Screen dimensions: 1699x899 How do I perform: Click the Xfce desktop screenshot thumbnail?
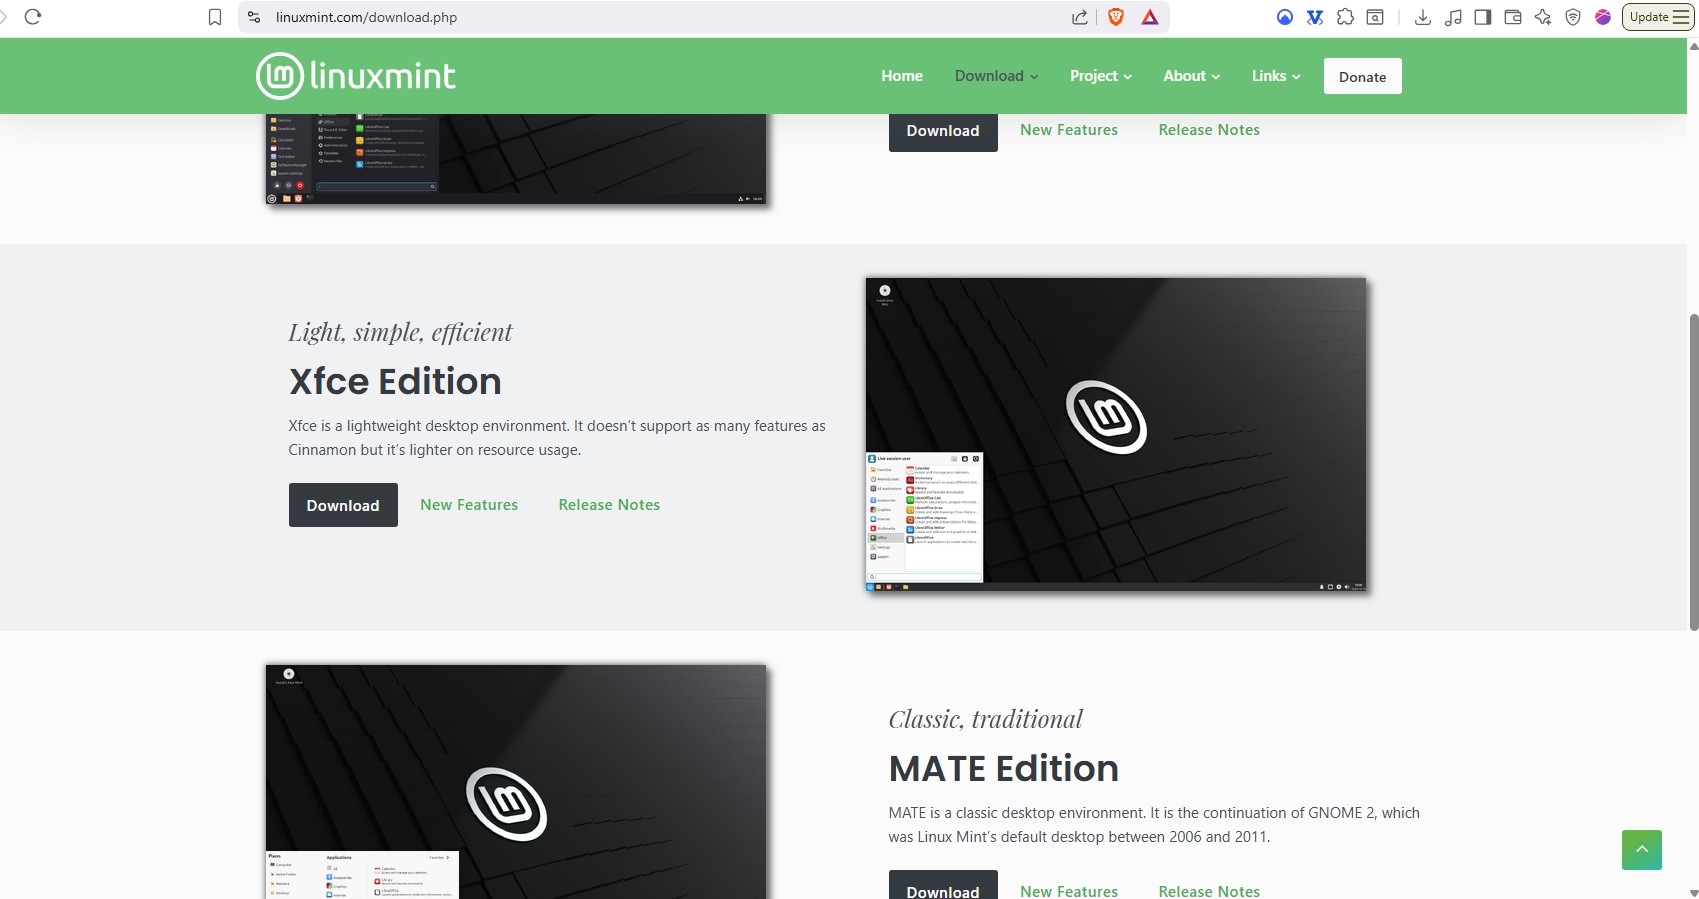pyautogui.click(x=1115, y=435)
